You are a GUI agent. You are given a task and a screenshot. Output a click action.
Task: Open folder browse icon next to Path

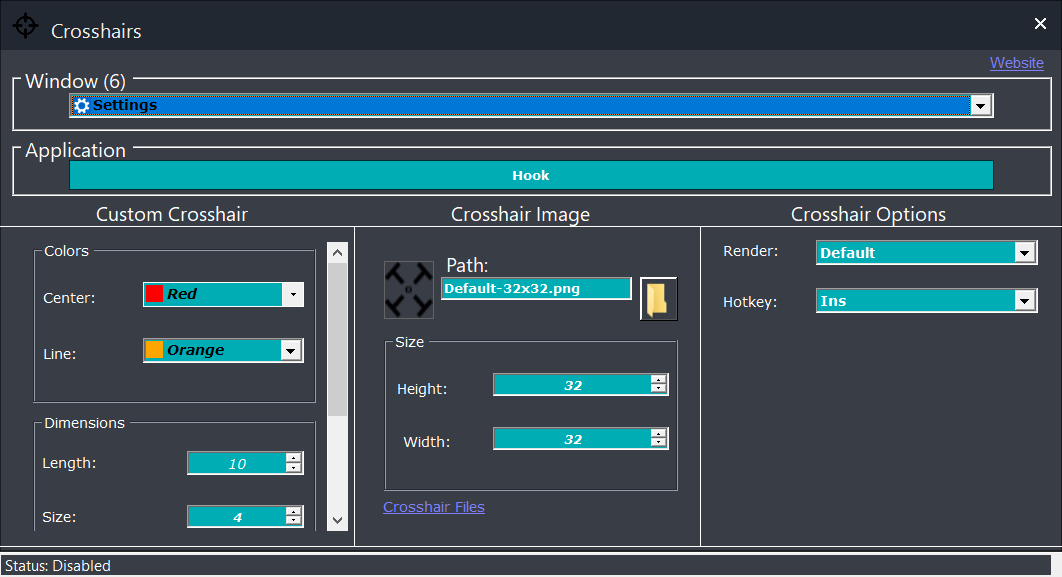[x=658, y=299]
